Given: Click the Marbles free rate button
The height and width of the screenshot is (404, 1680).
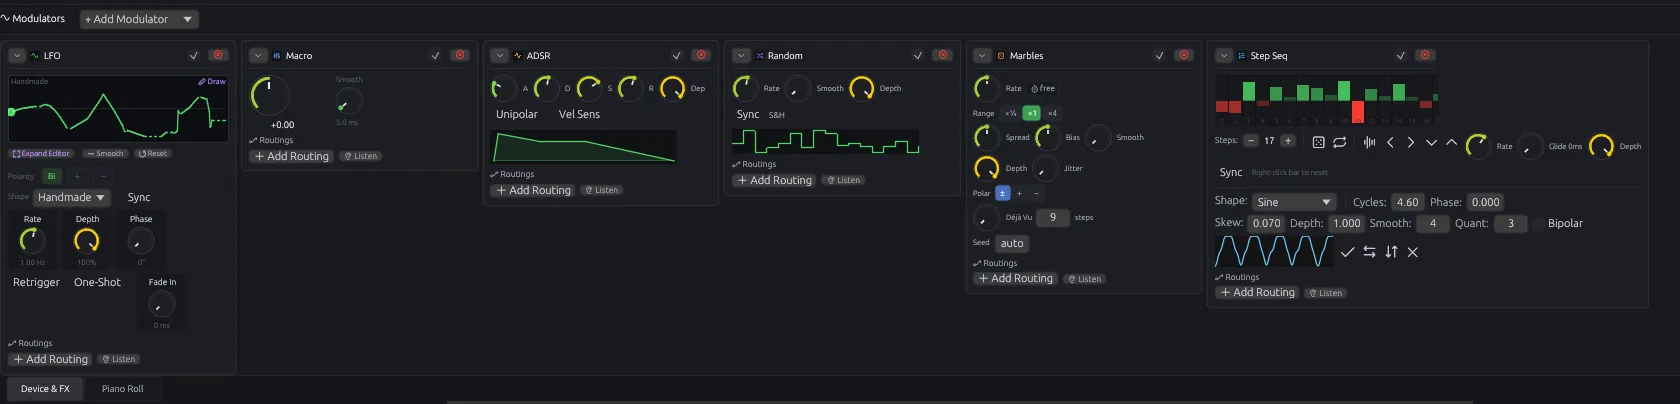Looking at the screenshot, I should tap(1043, 88).
